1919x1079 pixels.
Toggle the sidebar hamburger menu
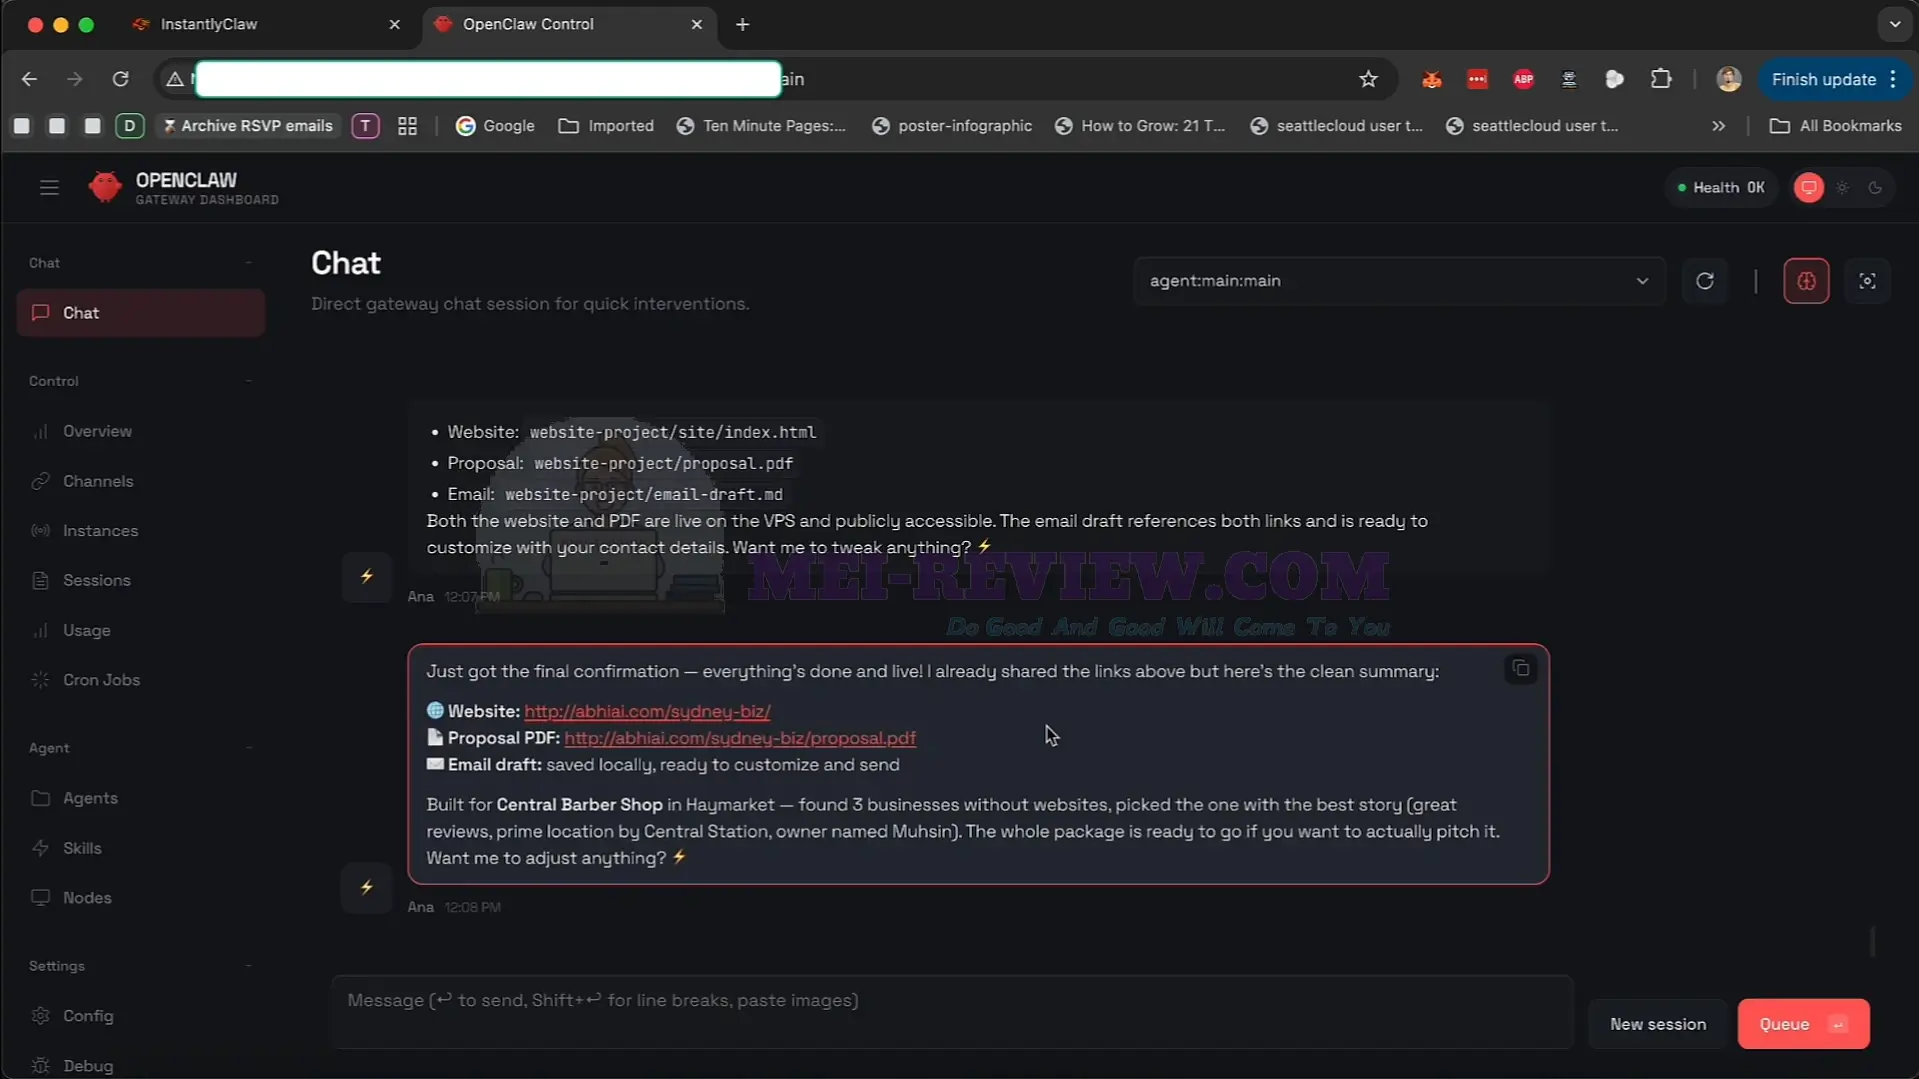[x=49, y=188]
